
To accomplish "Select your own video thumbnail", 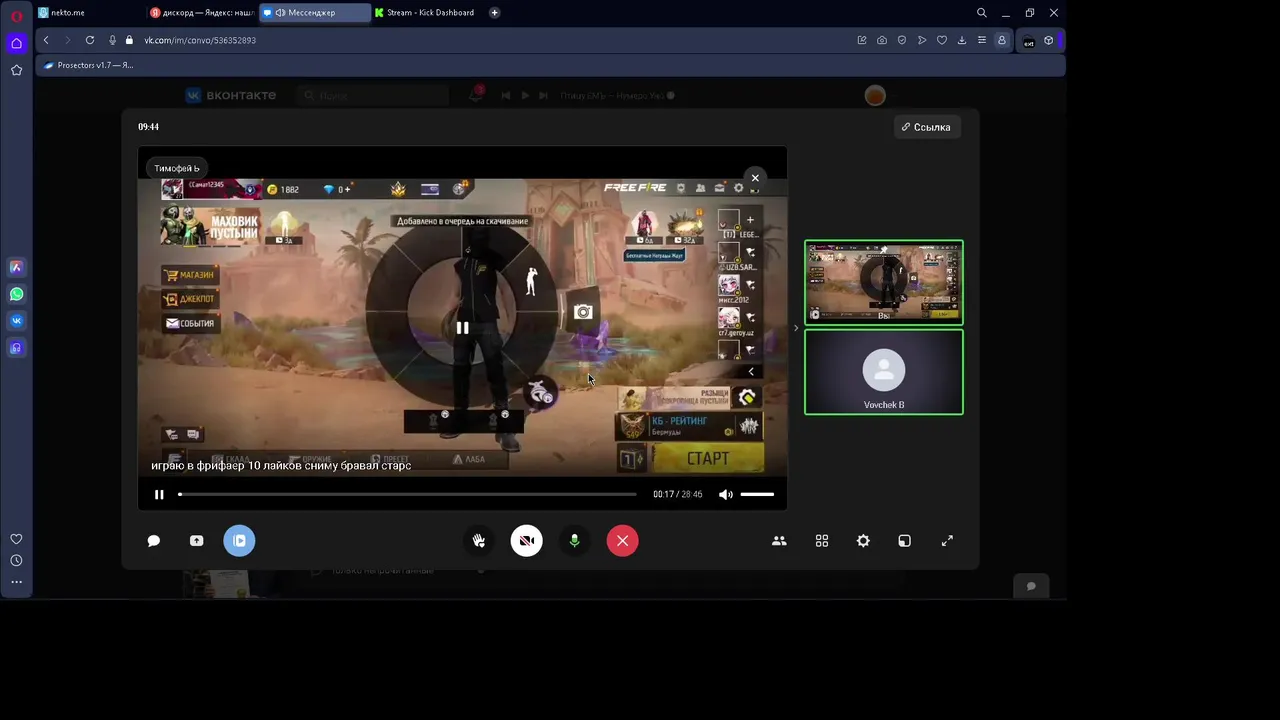I will (x=884, y=283).
